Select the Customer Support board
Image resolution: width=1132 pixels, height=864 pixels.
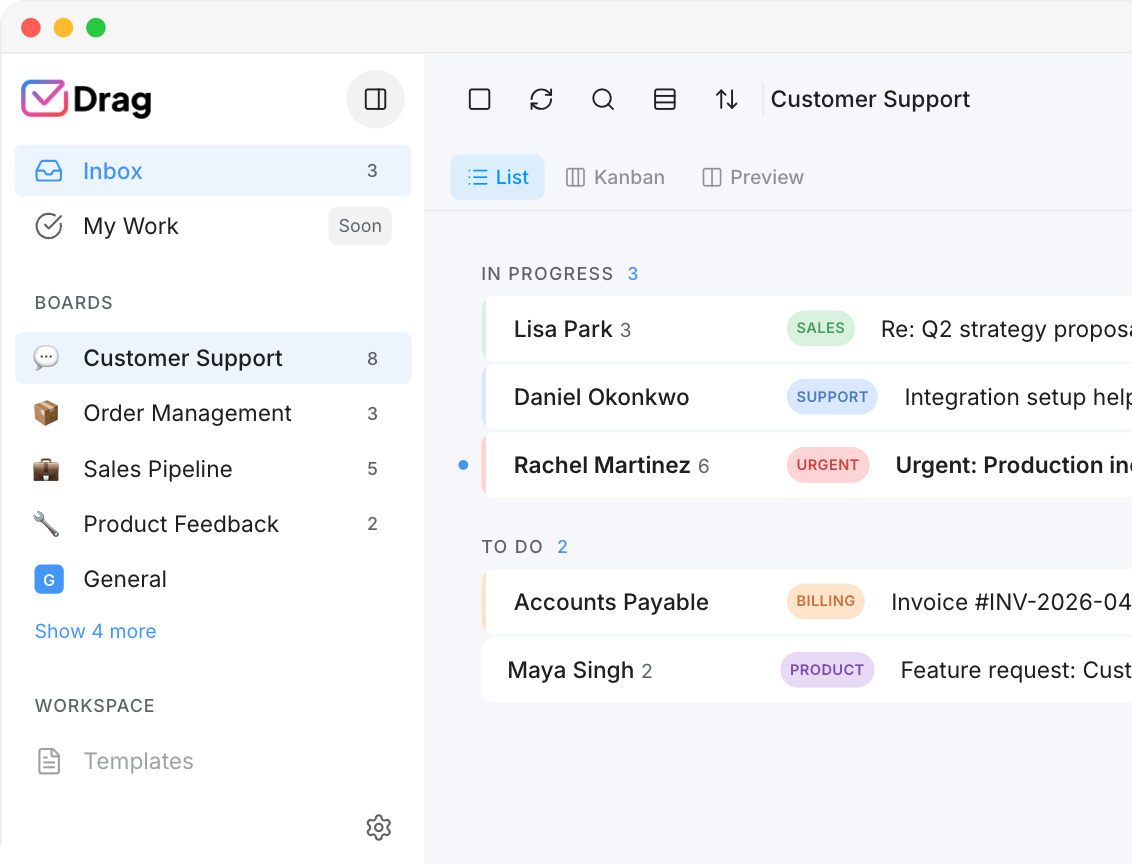[213, 358]
